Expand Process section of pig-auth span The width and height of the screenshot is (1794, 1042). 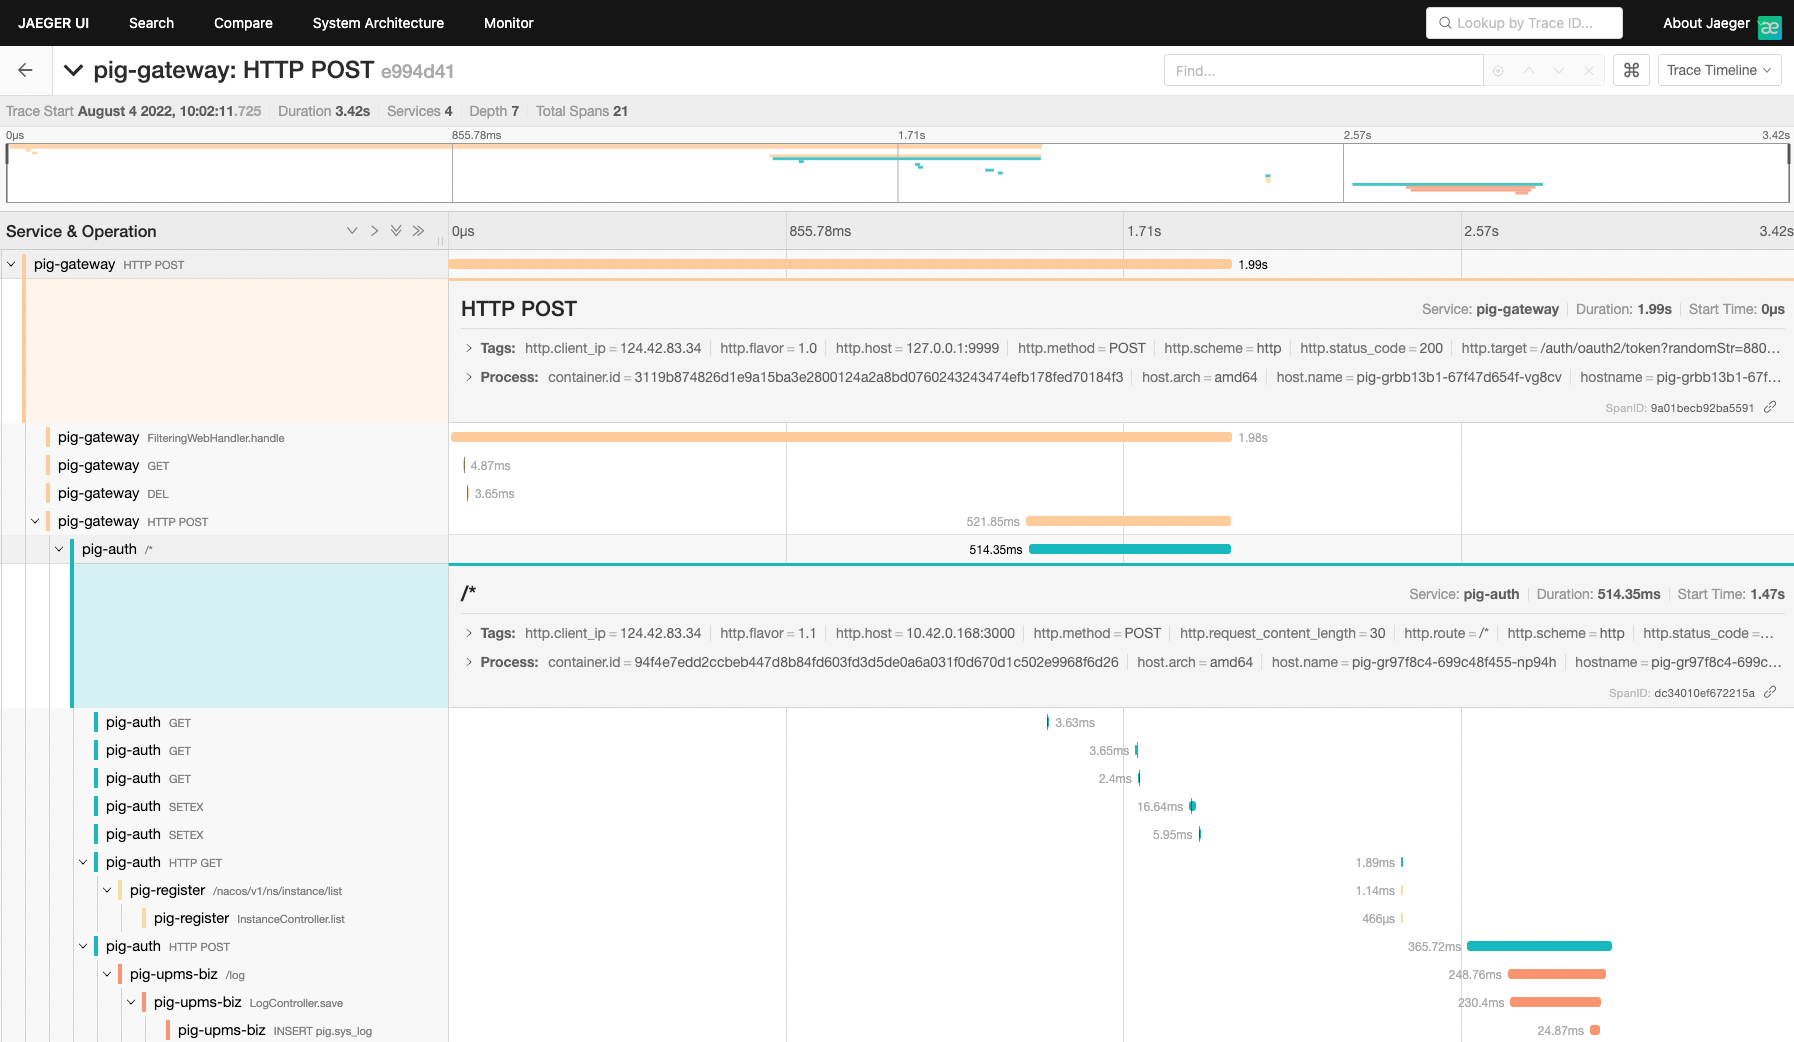pyautogui.click(x=469, y=662)
